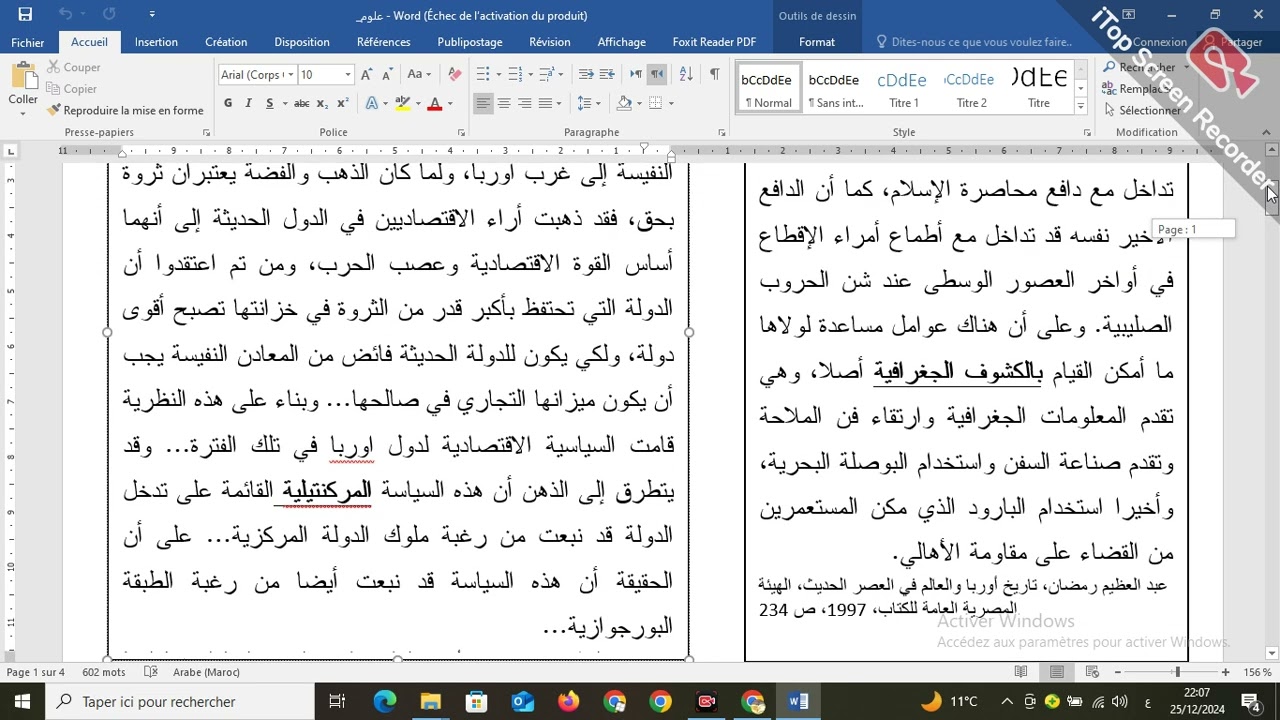Apply the Titre 2 style

pyautogui.click(x=971, y=88)
